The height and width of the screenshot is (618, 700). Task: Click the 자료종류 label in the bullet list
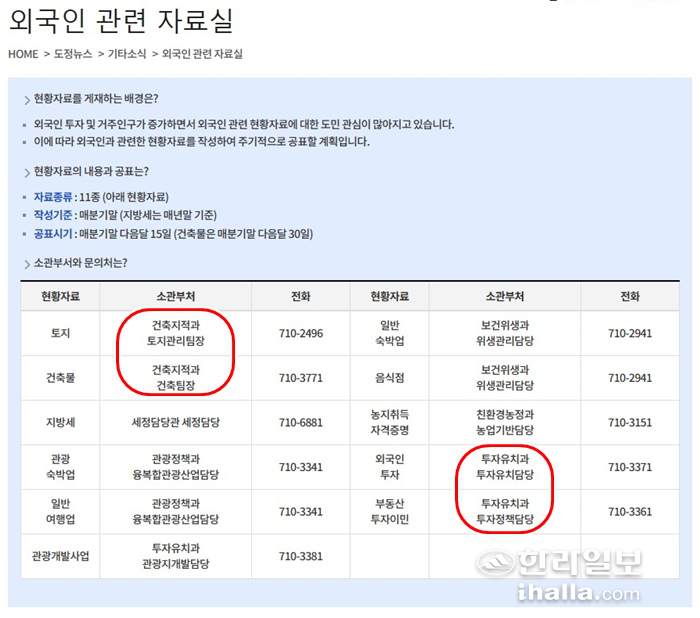point(54,197)
